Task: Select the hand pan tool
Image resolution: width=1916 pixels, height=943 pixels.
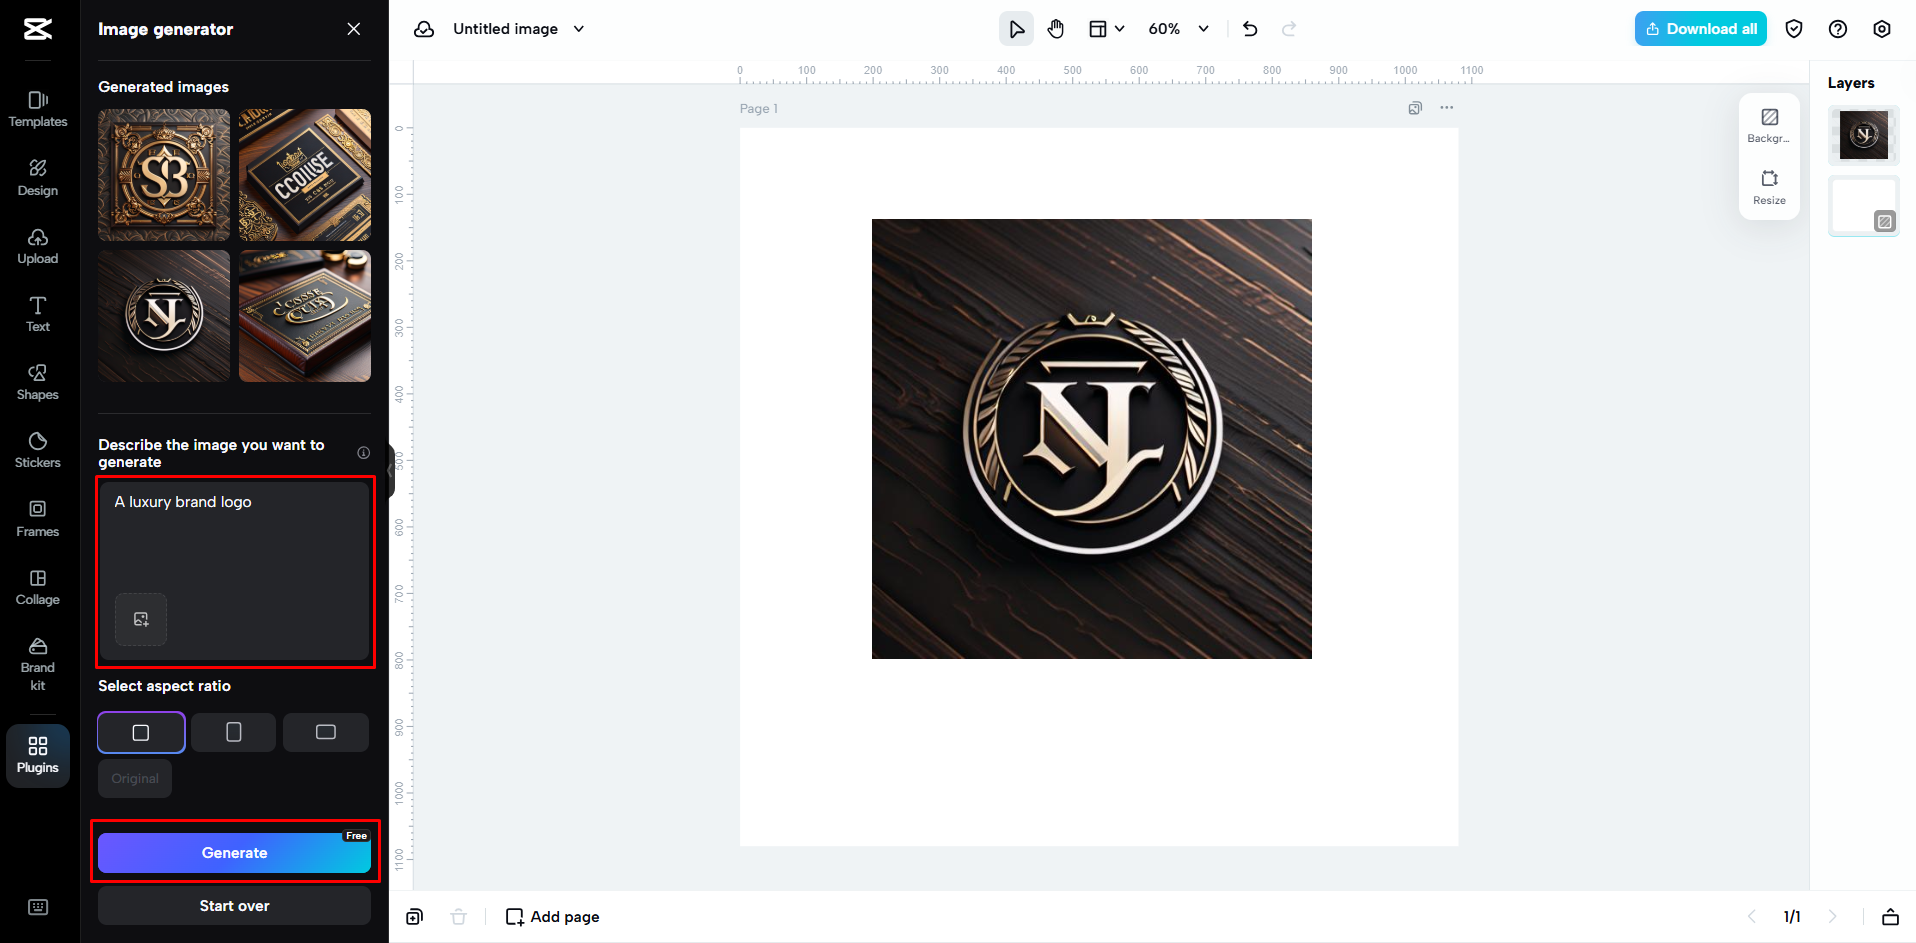Action: (x=1056, y=29)
